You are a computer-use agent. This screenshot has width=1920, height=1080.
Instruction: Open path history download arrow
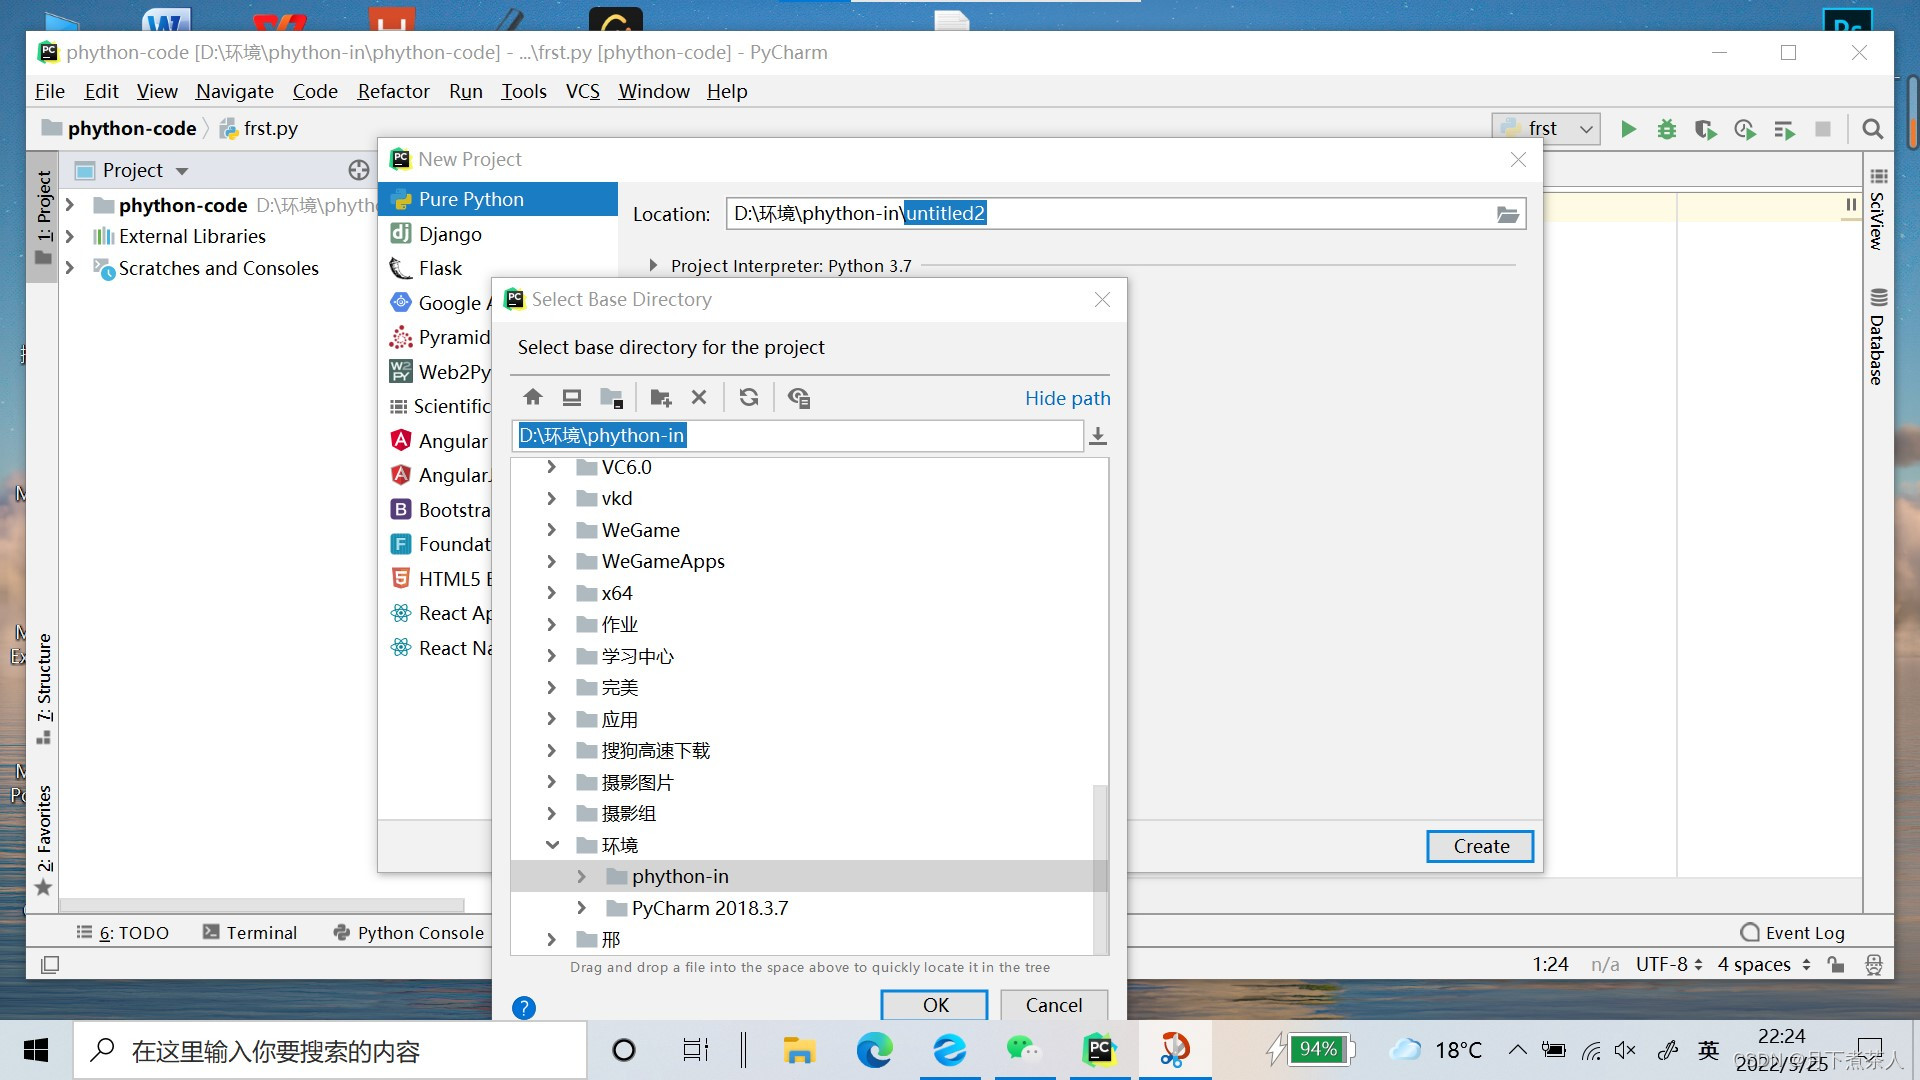click(1098, 436)
